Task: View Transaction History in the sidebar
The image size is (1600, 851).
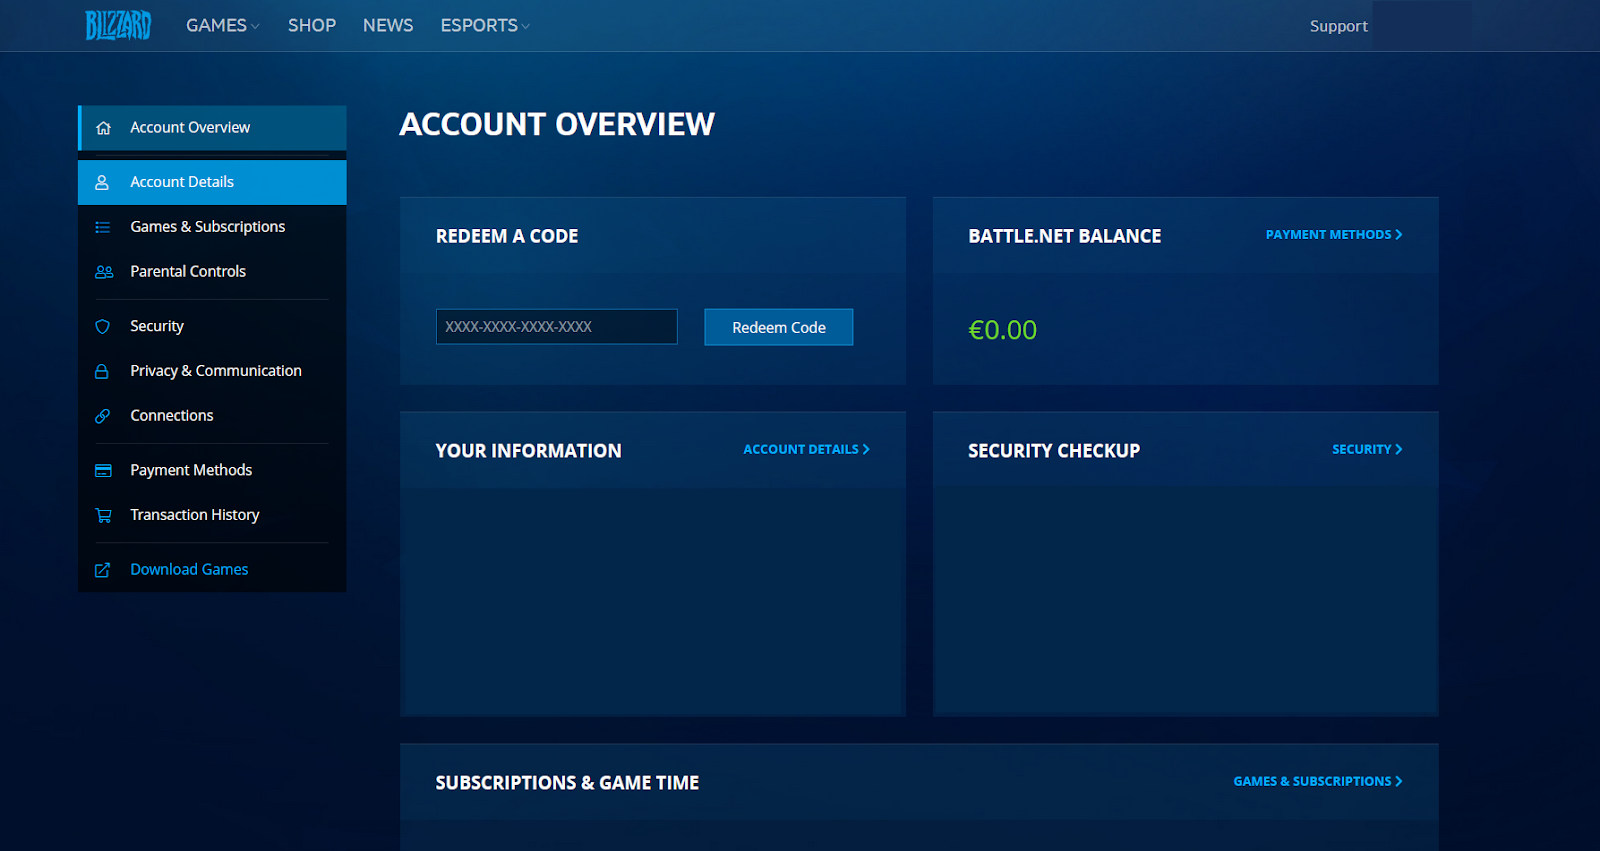Action: (212, 515)
